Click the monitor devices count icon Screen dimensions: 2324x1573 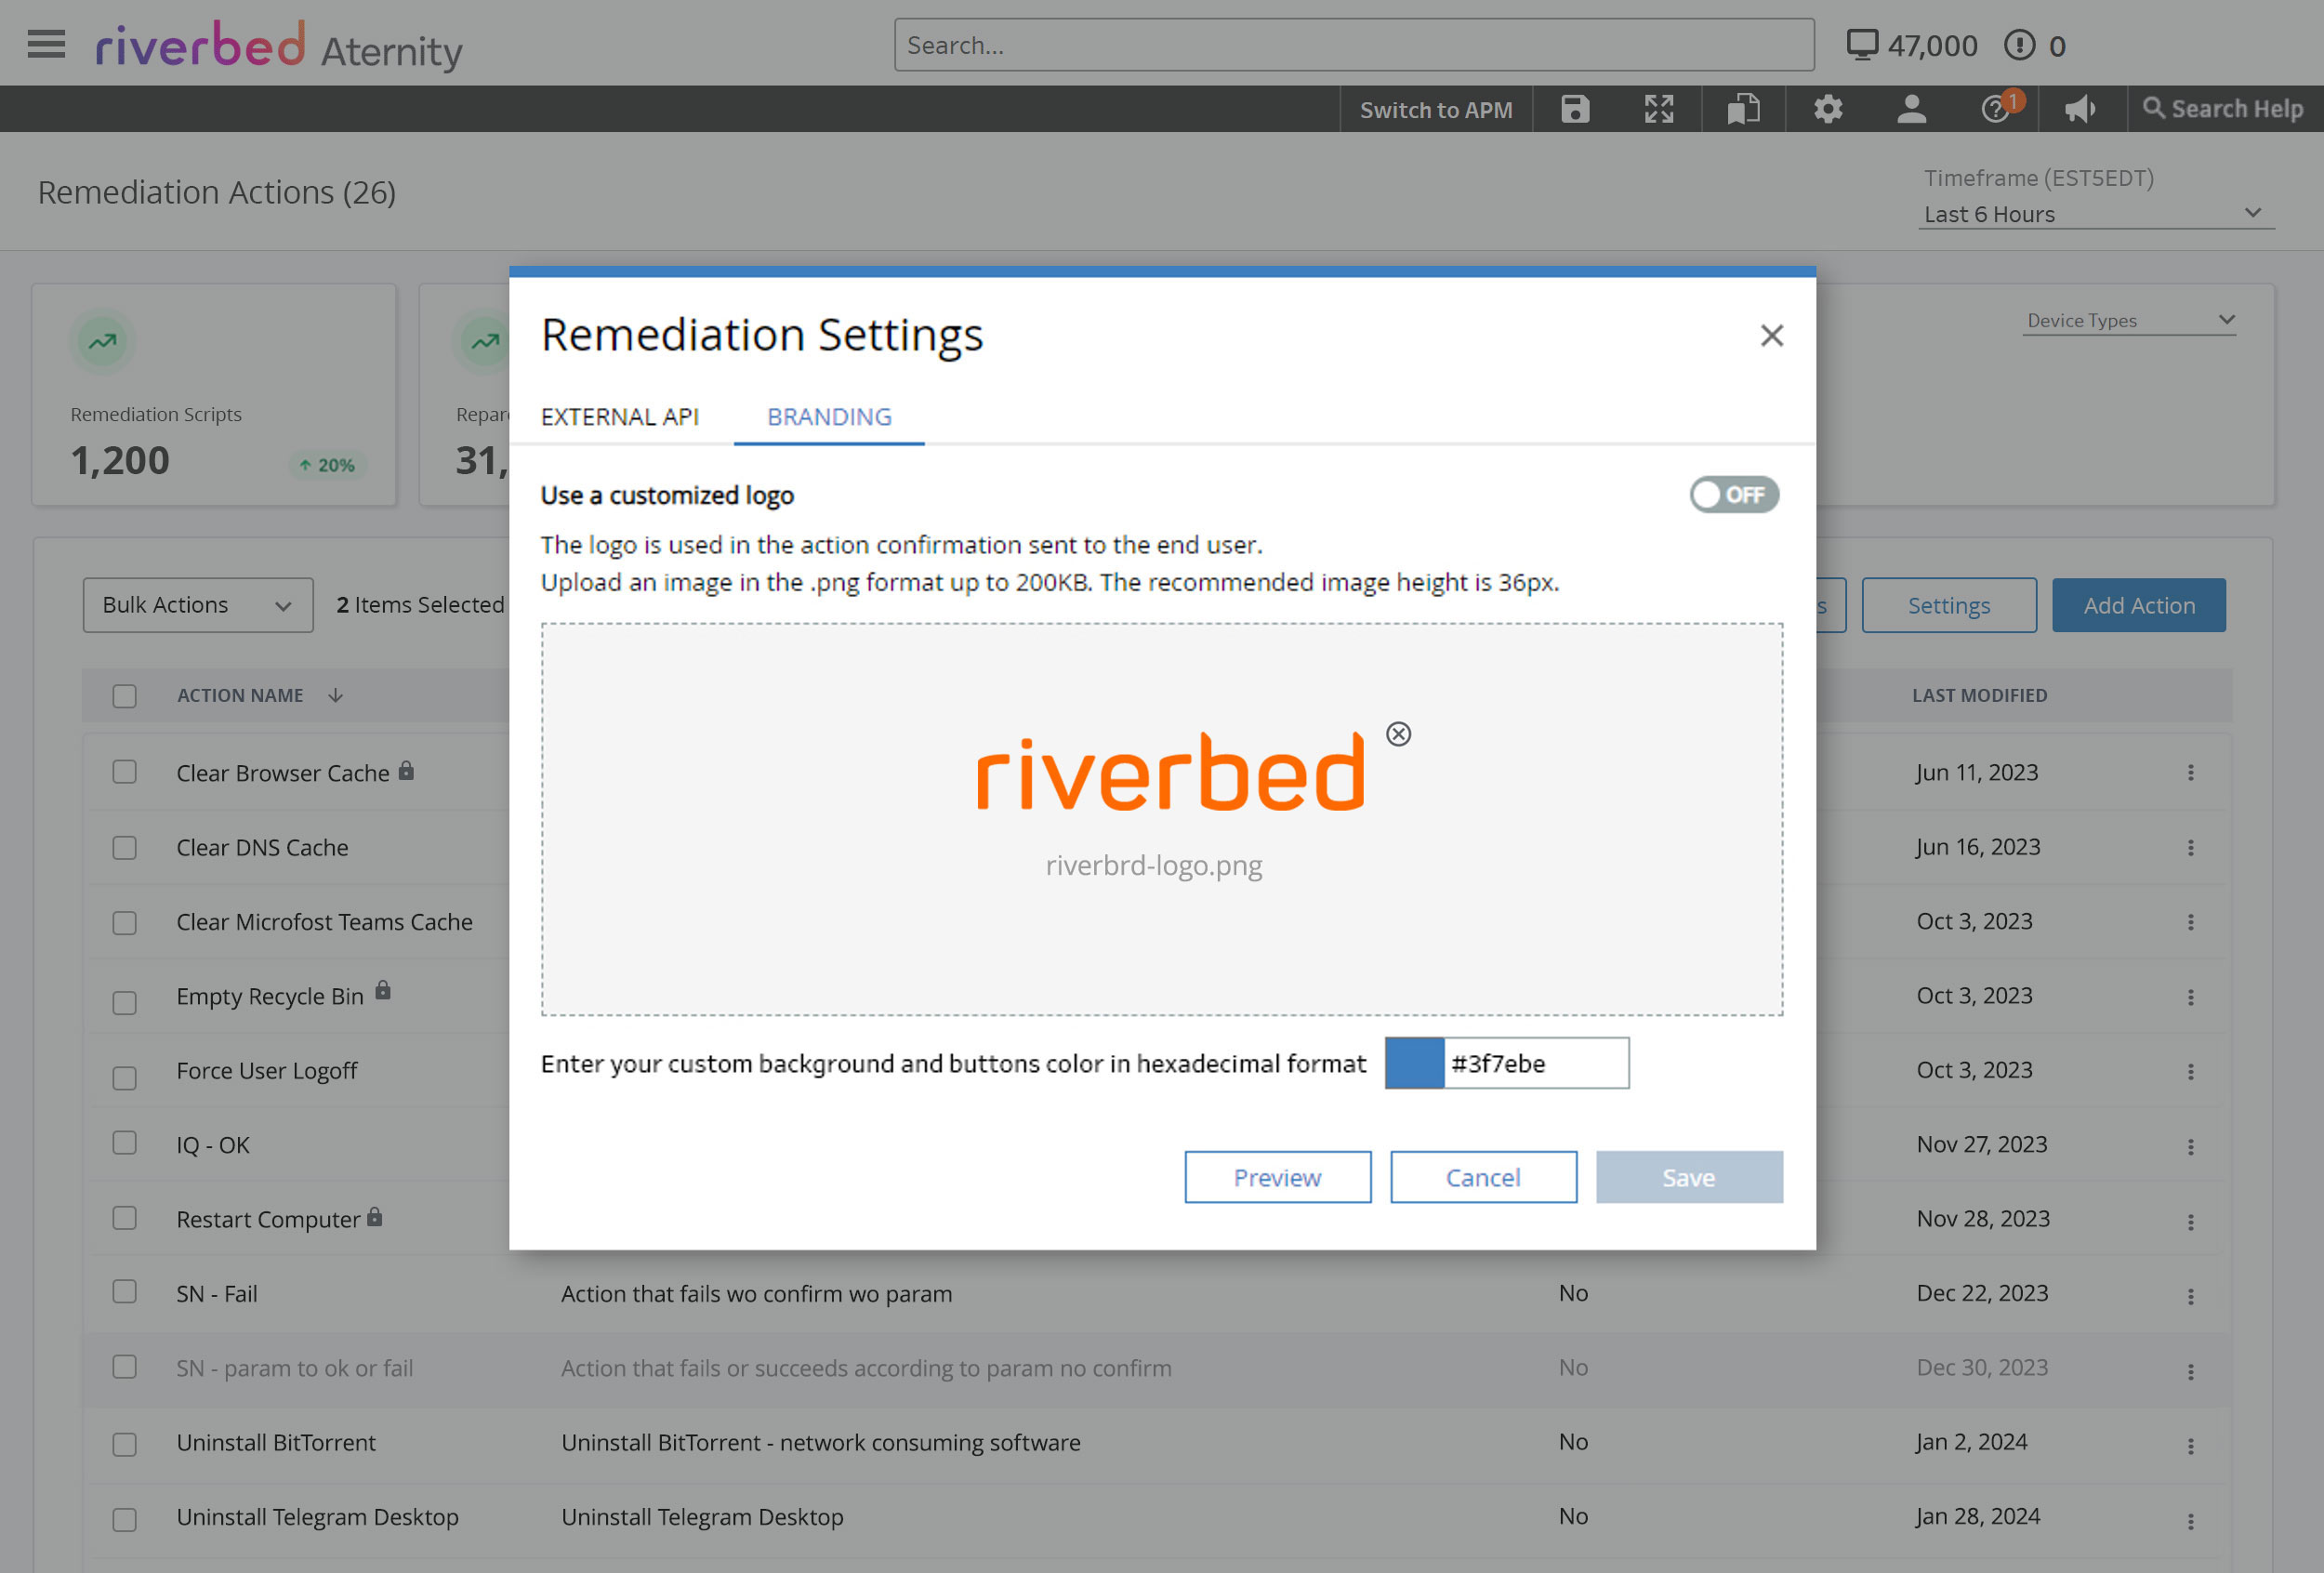point(1861,45)
